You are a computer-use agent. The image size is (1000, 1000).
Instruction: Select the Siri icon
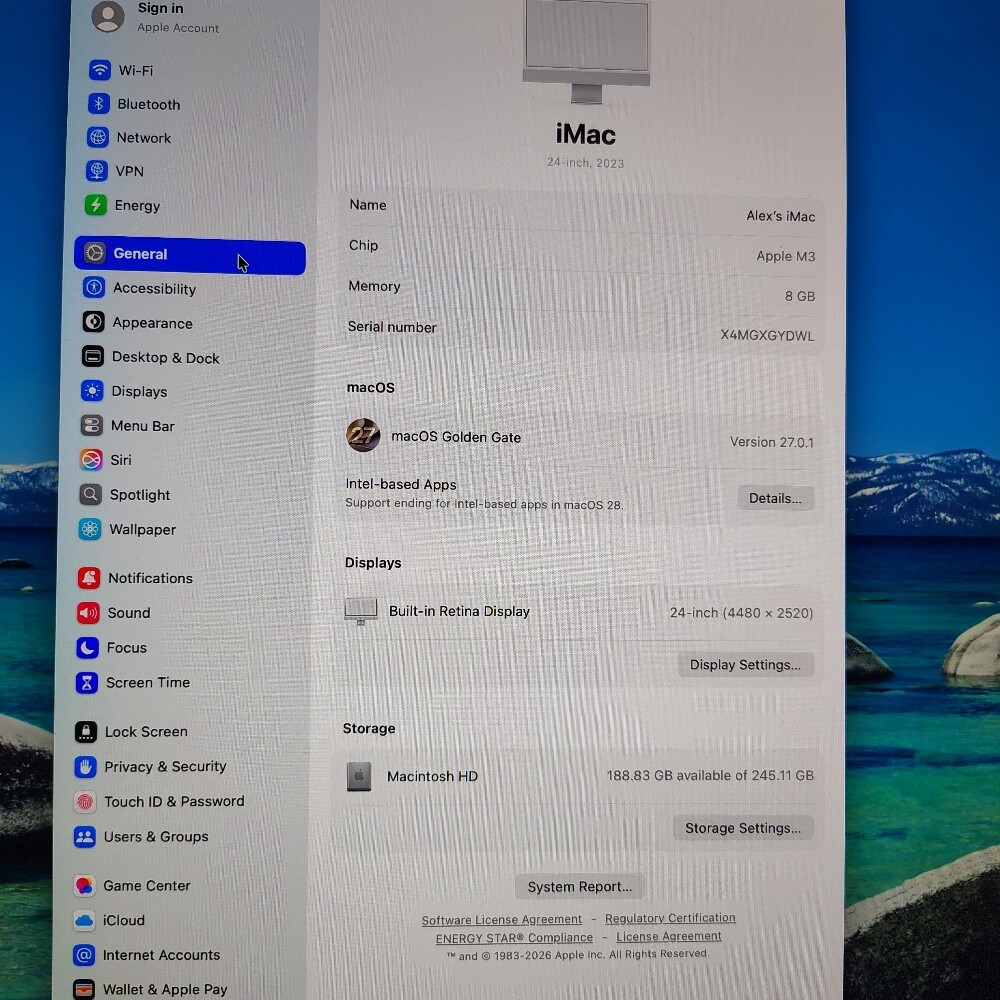pos(91,459)
